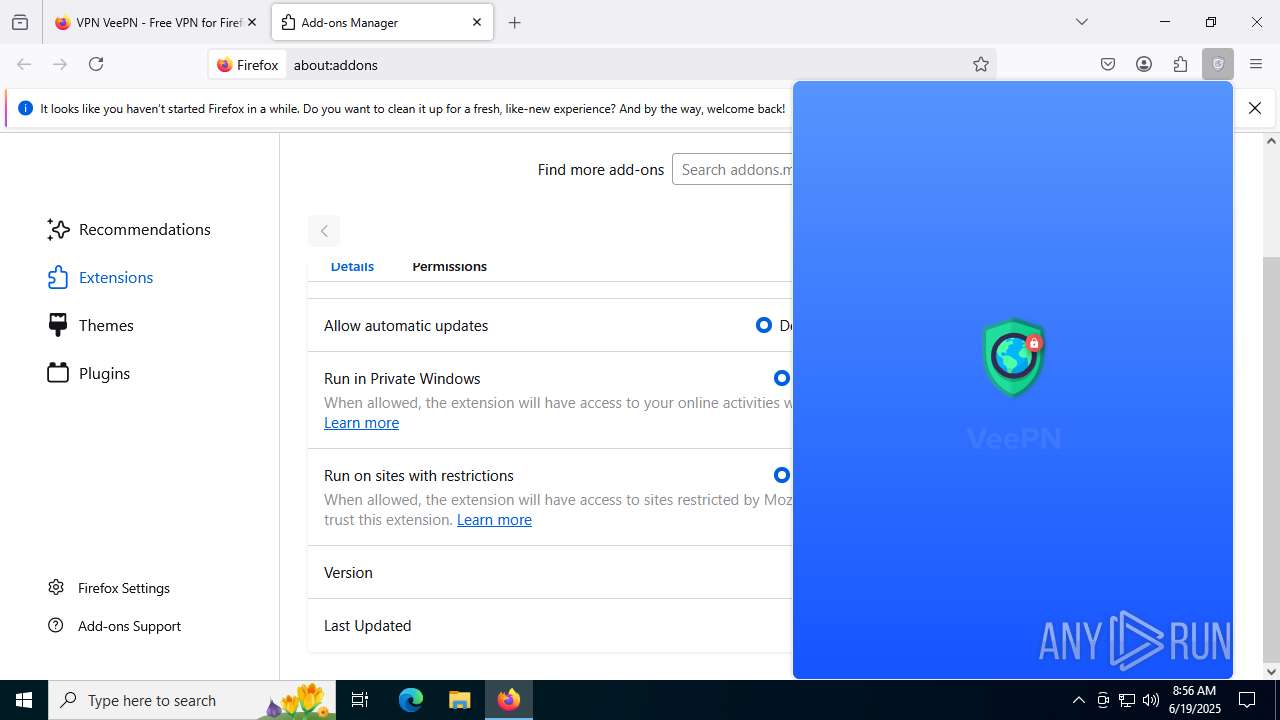The width and height of the screenshot is (1280, 720).
Task: Open Save to Pocket icon
Action: (x=1108, y=64)
